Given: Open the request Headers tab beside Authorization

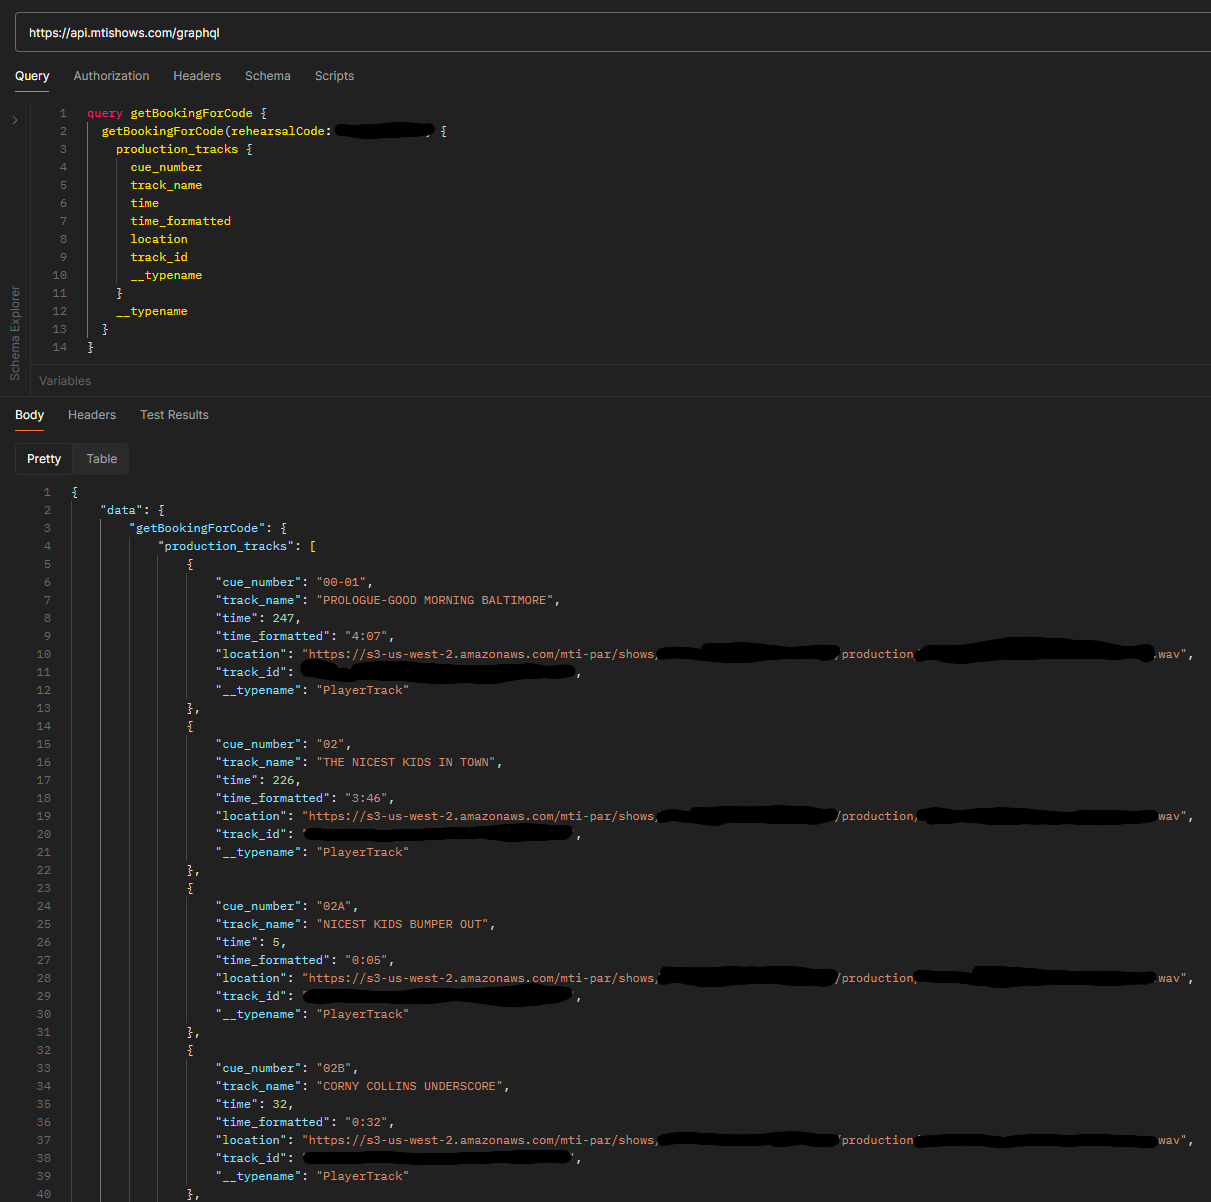Looking at the screenshot, I should click(x=197, y=76).
